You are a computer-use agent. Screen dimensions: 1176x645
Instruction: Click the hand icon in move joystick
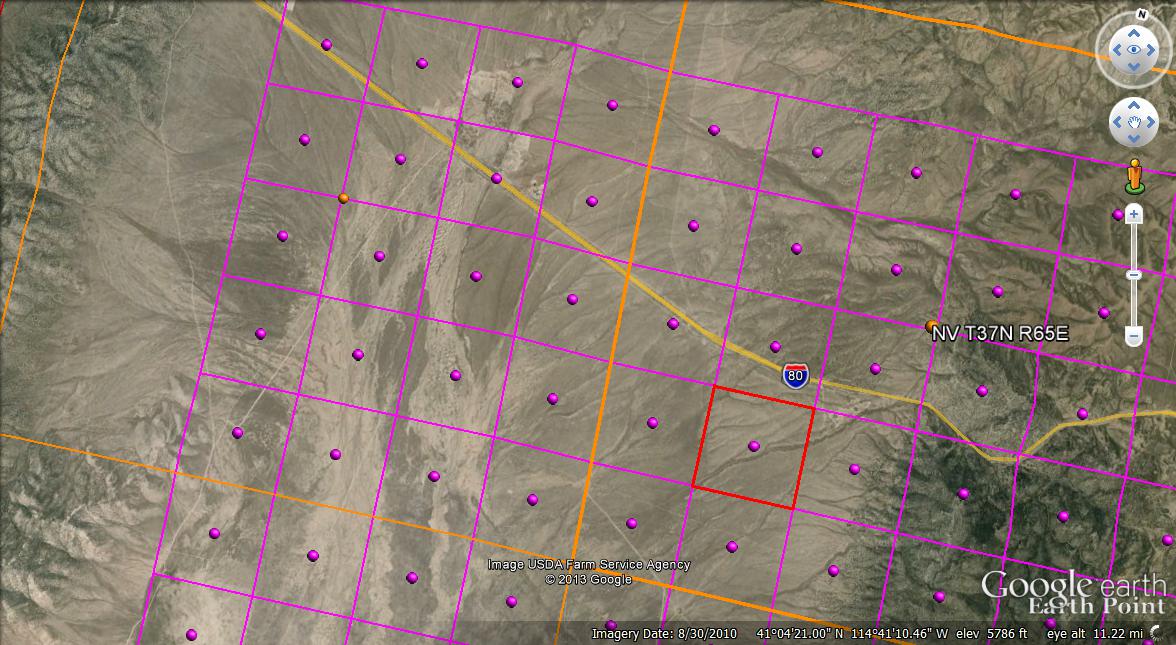click(x=1134, y=122)
